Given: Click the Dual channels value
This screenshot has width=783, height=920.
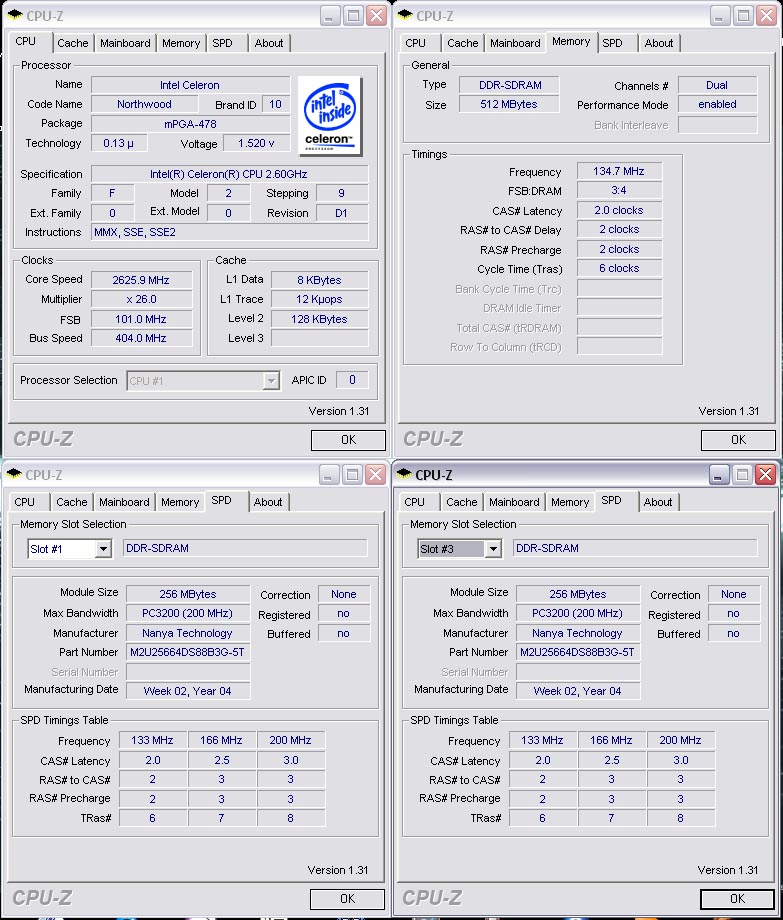Looking at the screenshot, I should [x=717, y=85].
